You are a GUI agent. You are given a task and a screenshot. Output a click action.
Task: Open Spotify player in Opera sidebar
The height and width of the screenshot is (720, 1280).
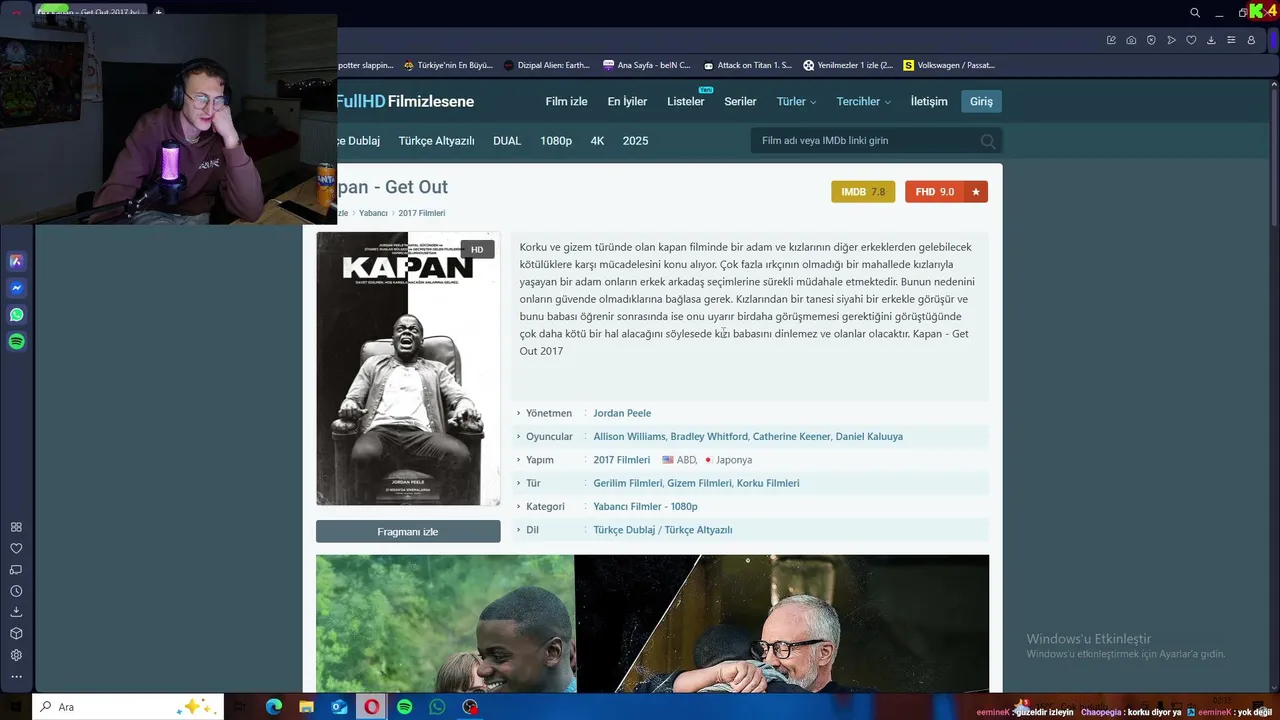(x=16, y=342)
